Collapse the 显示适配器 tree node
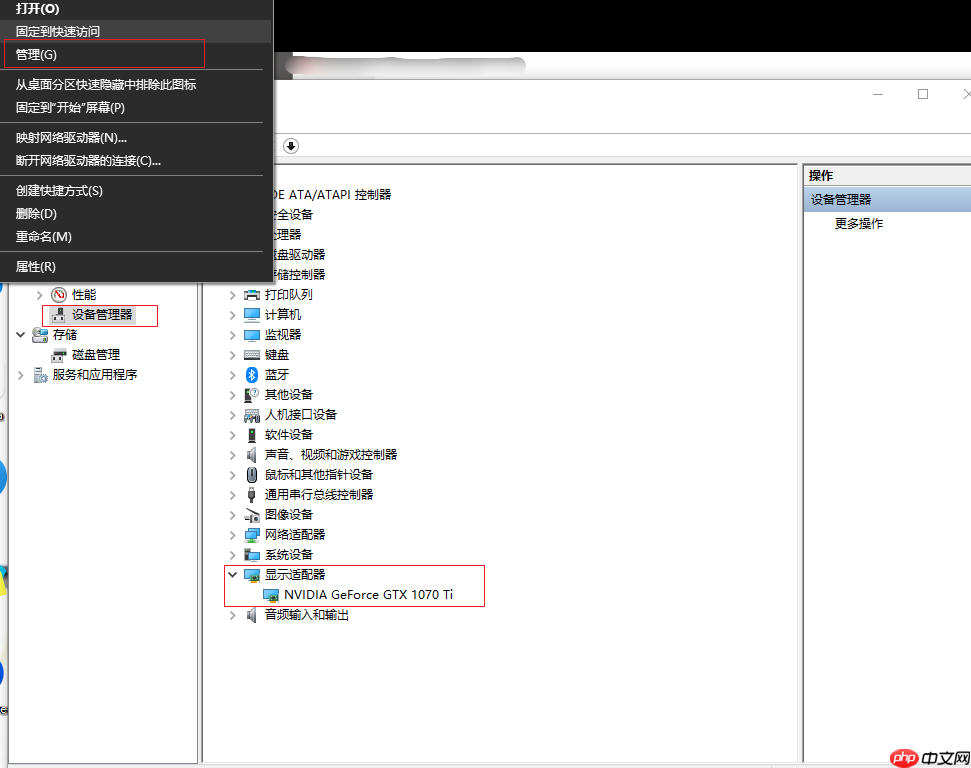This screenshot has width=971, height=768. pos(232,574)
